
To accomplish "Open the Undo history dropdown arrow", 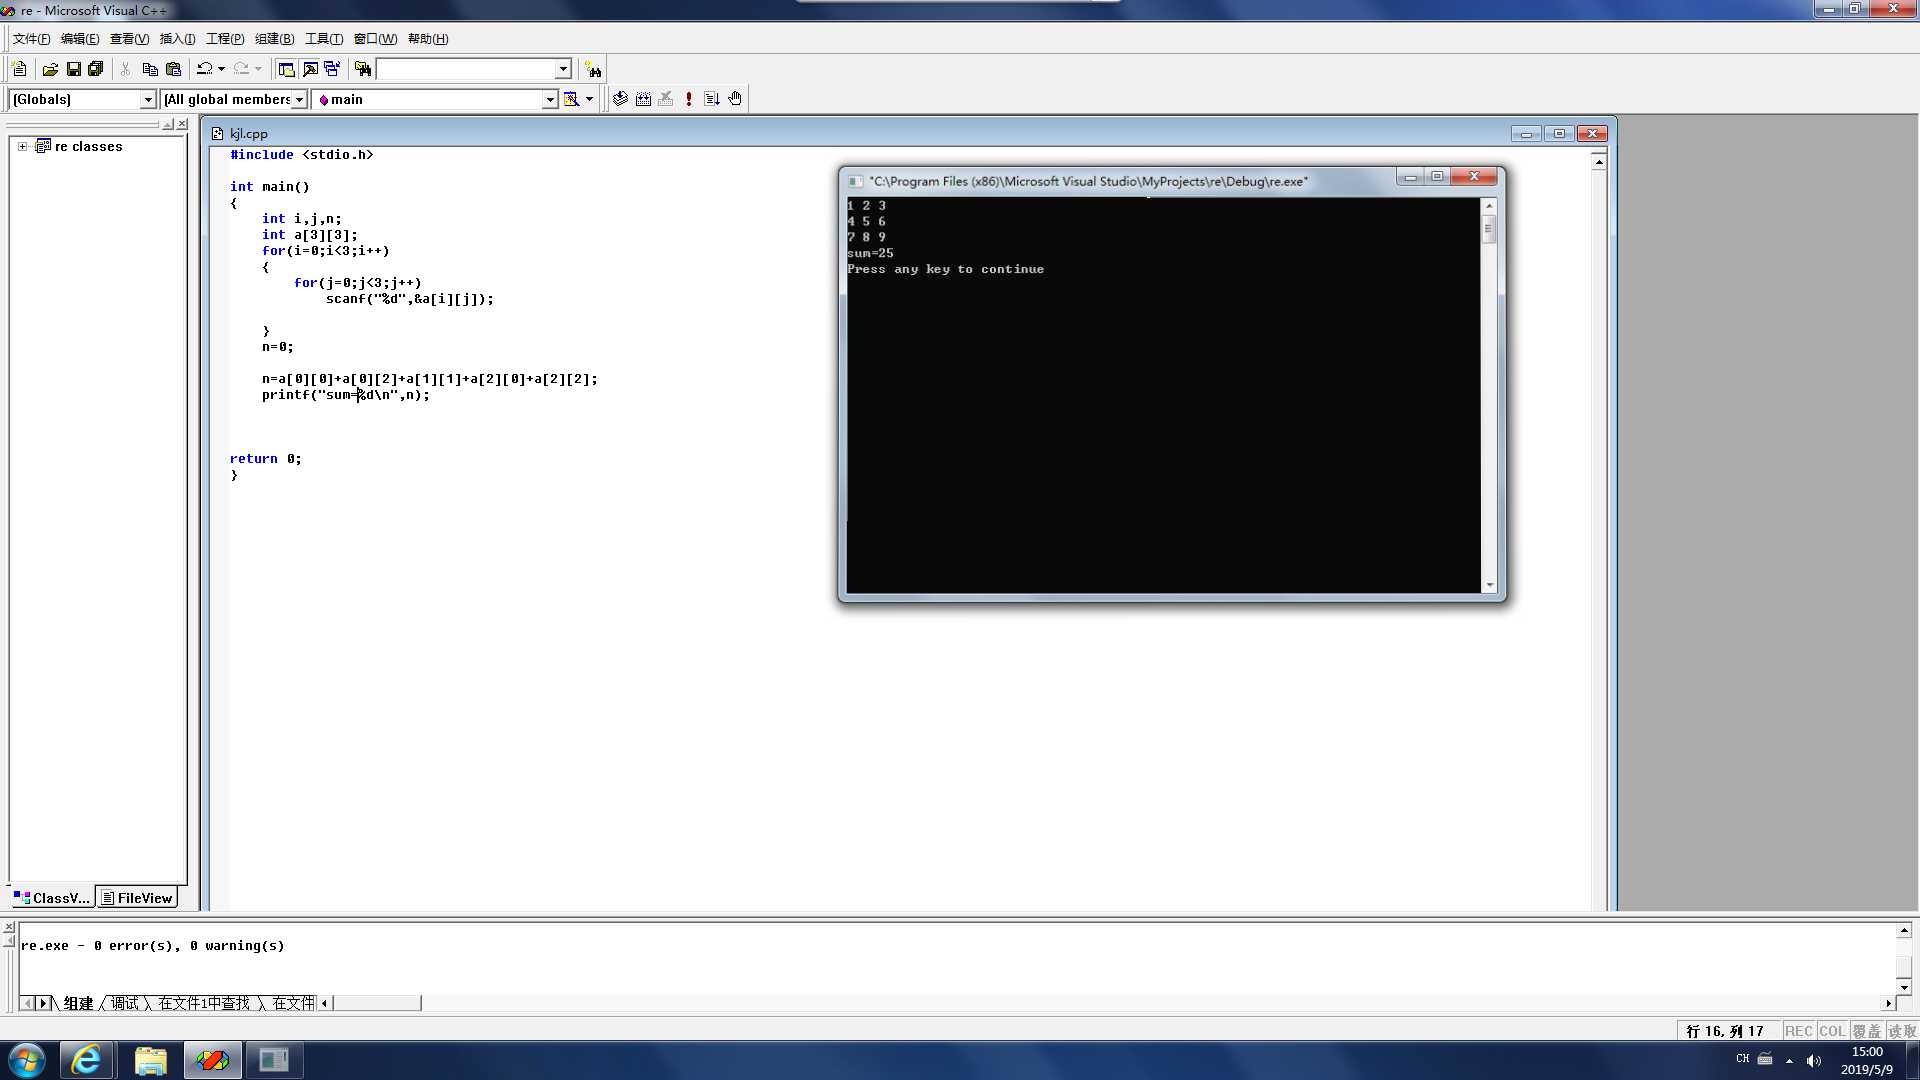I will coord(221,69).
